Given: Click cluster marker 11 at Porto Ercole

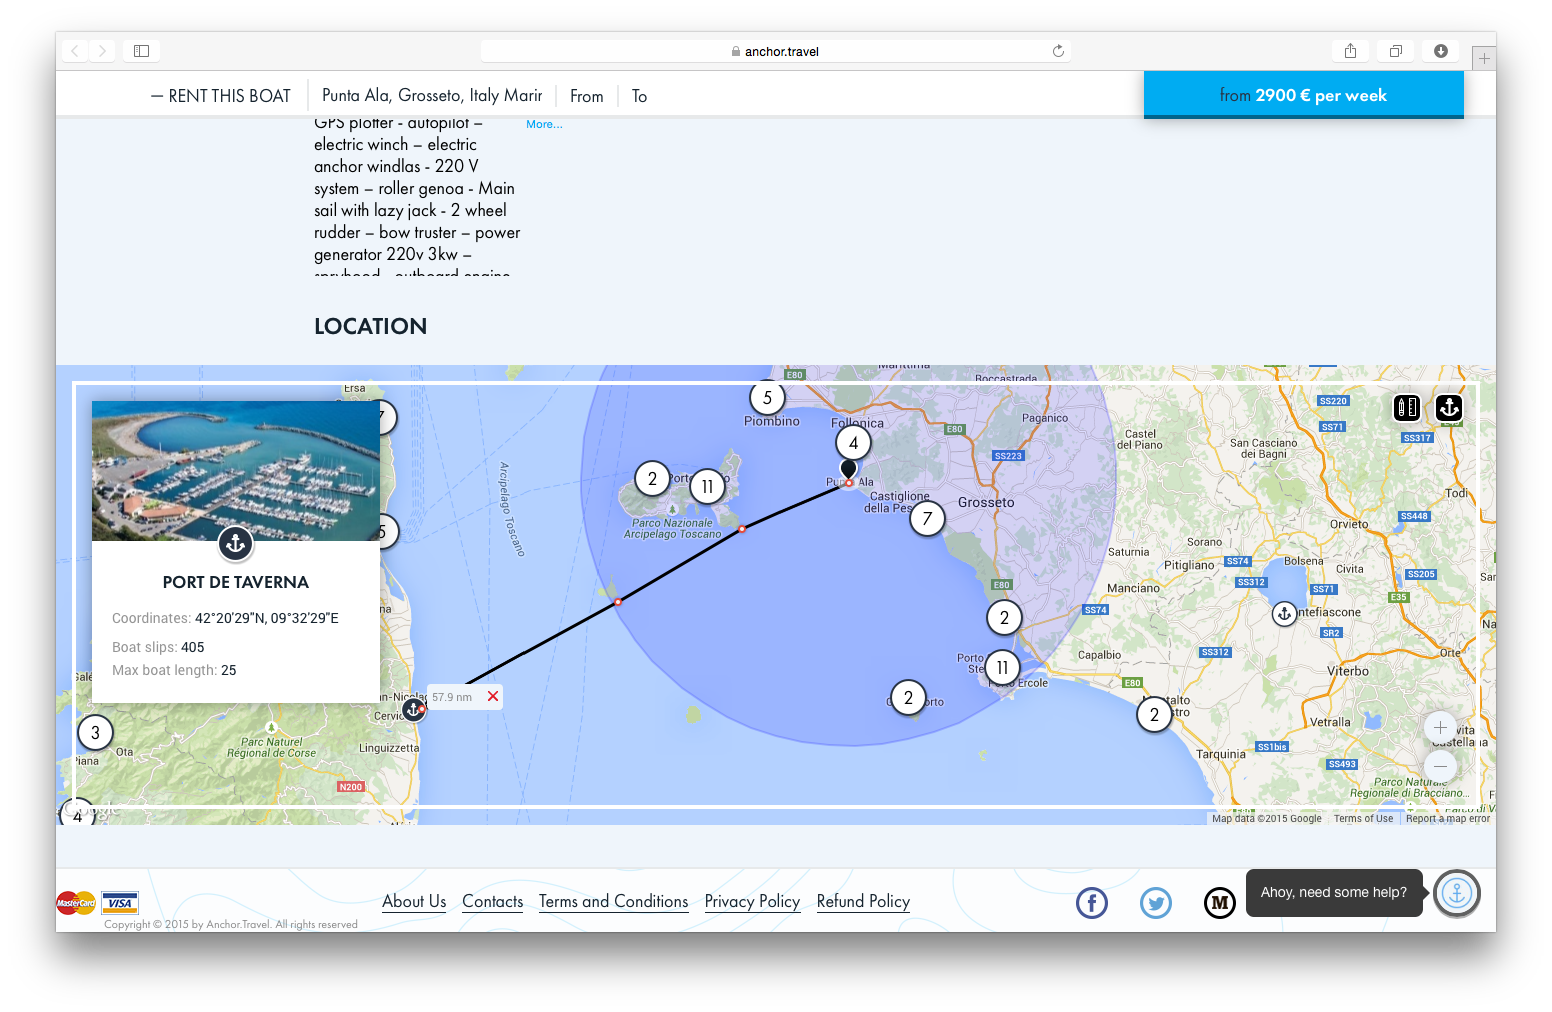Looking at the screenshot, I should (1002, 668).
